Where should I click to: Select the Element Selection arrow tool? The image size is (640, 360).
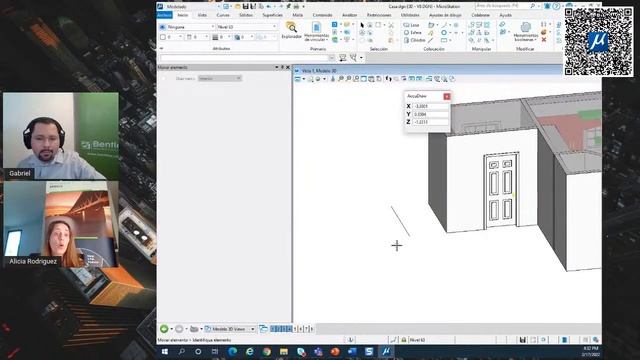(x=362, y=25)
